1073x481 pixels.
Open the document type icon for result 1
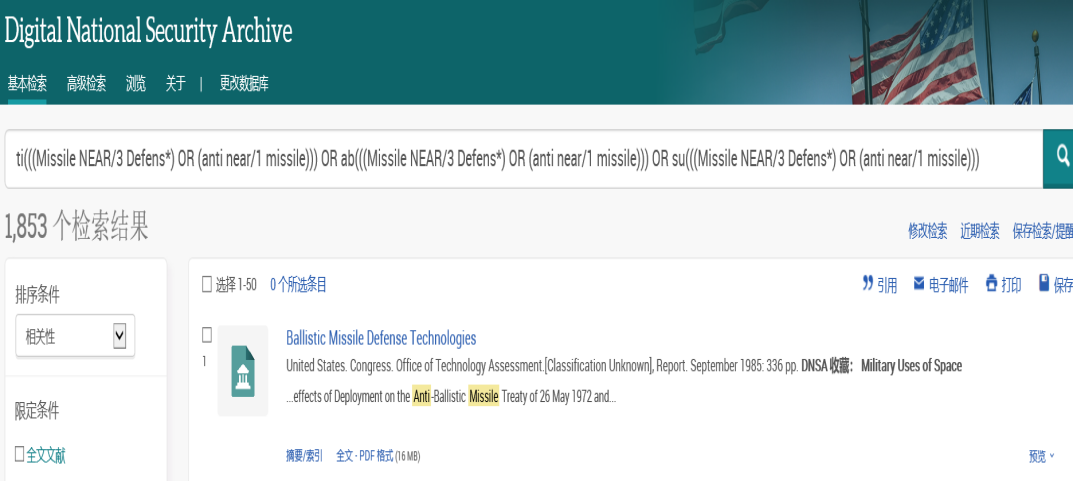coord(242,371)
